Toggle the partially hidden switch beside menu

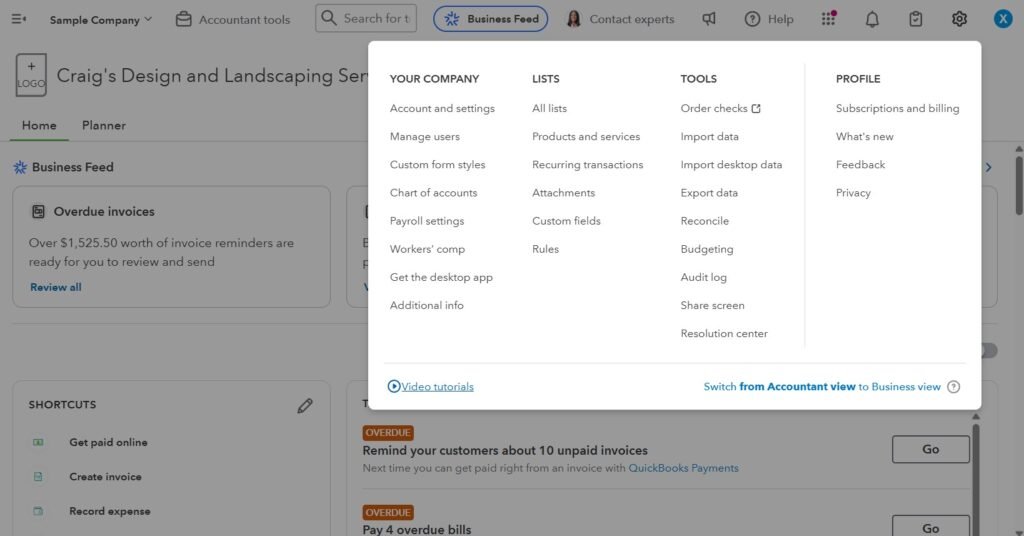(x=989, y=350)
